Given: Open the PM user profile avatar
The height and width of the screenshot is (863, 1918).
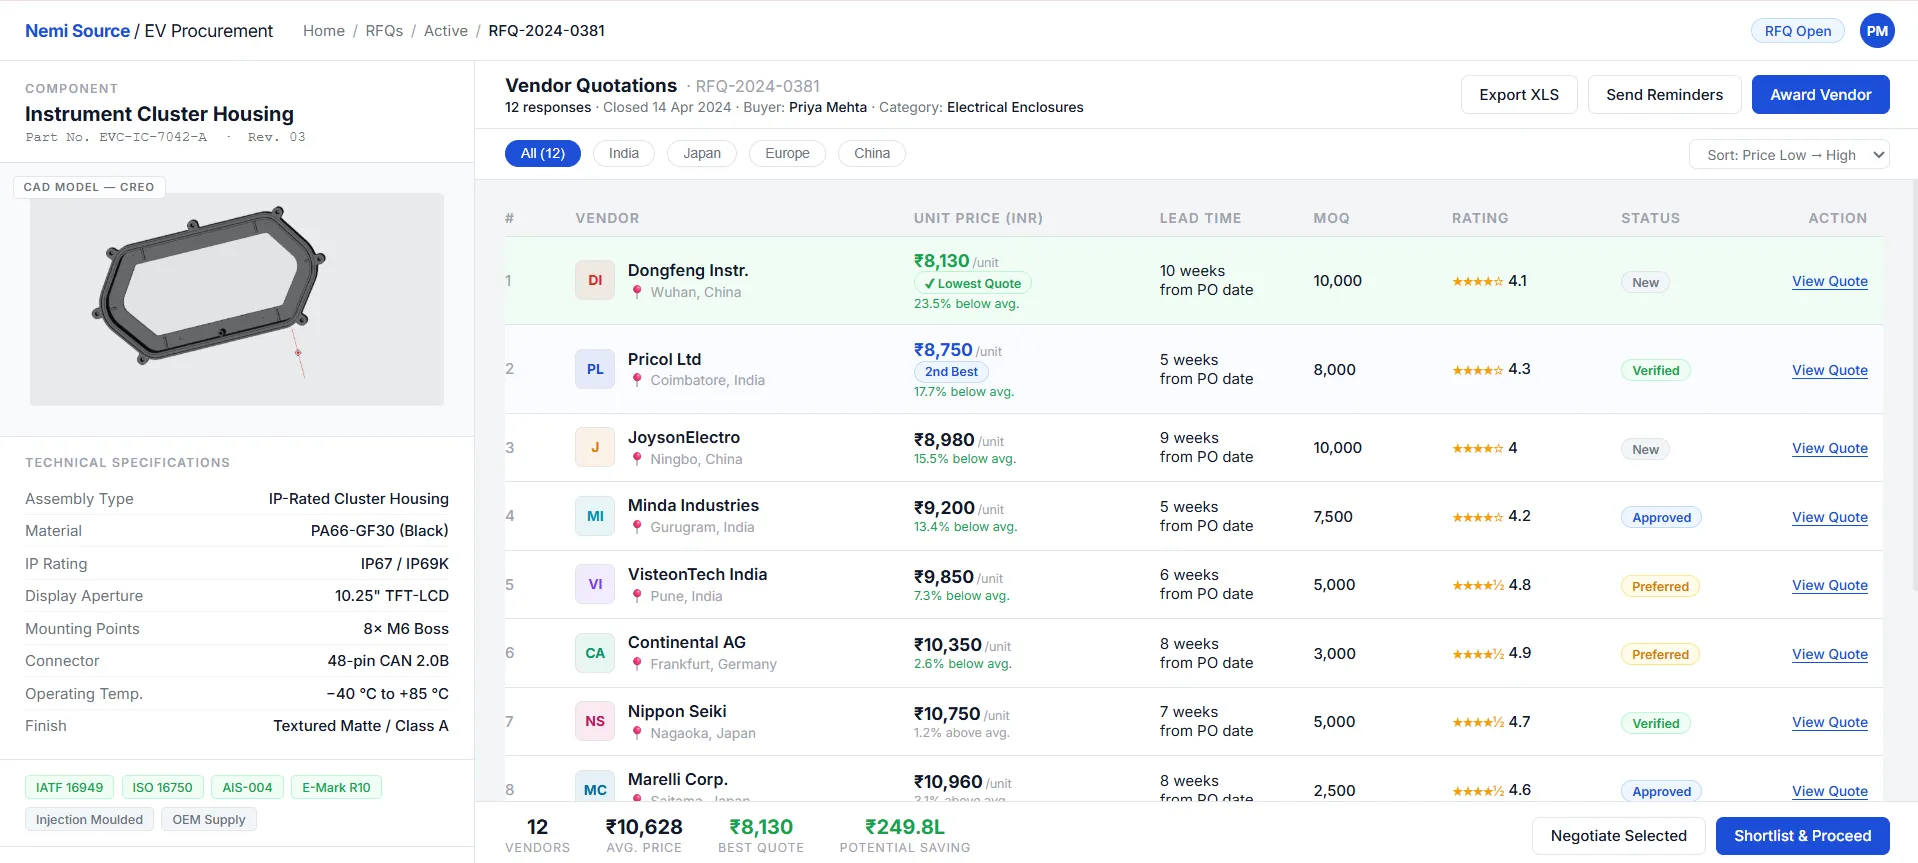Looking at the screenshot, I should [x=1877, y=31].
